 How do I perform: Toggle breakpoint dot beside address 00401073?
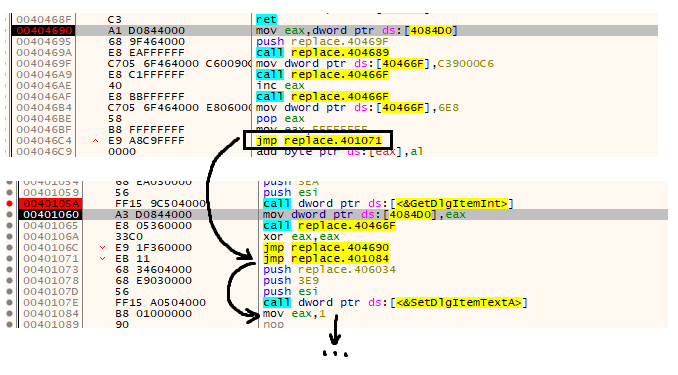point(10,270)
